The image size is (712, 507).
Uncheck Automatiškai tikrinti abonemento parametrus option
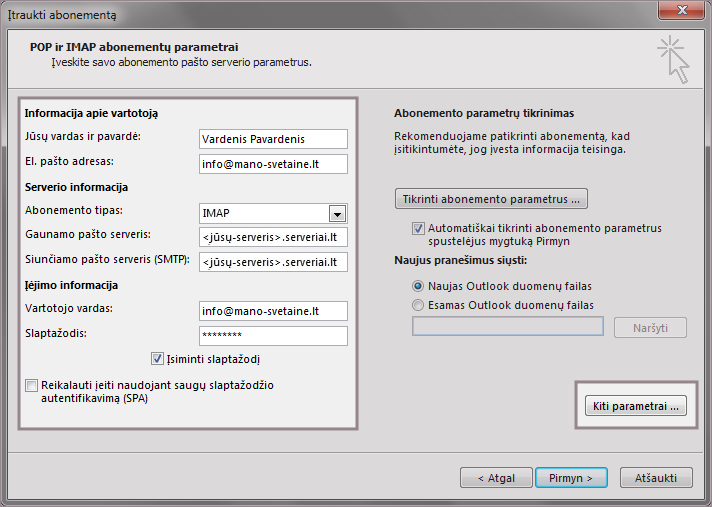(418, 228)
